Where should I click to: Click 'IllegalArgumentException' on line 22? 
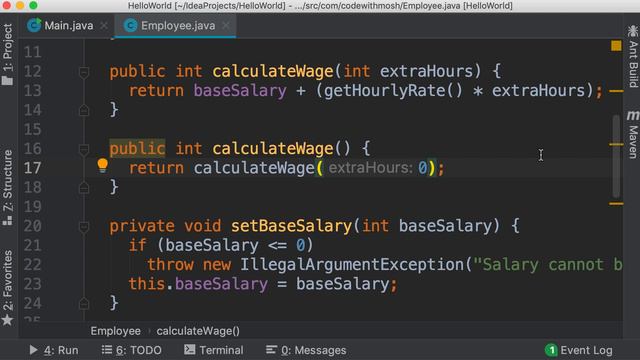352,264
